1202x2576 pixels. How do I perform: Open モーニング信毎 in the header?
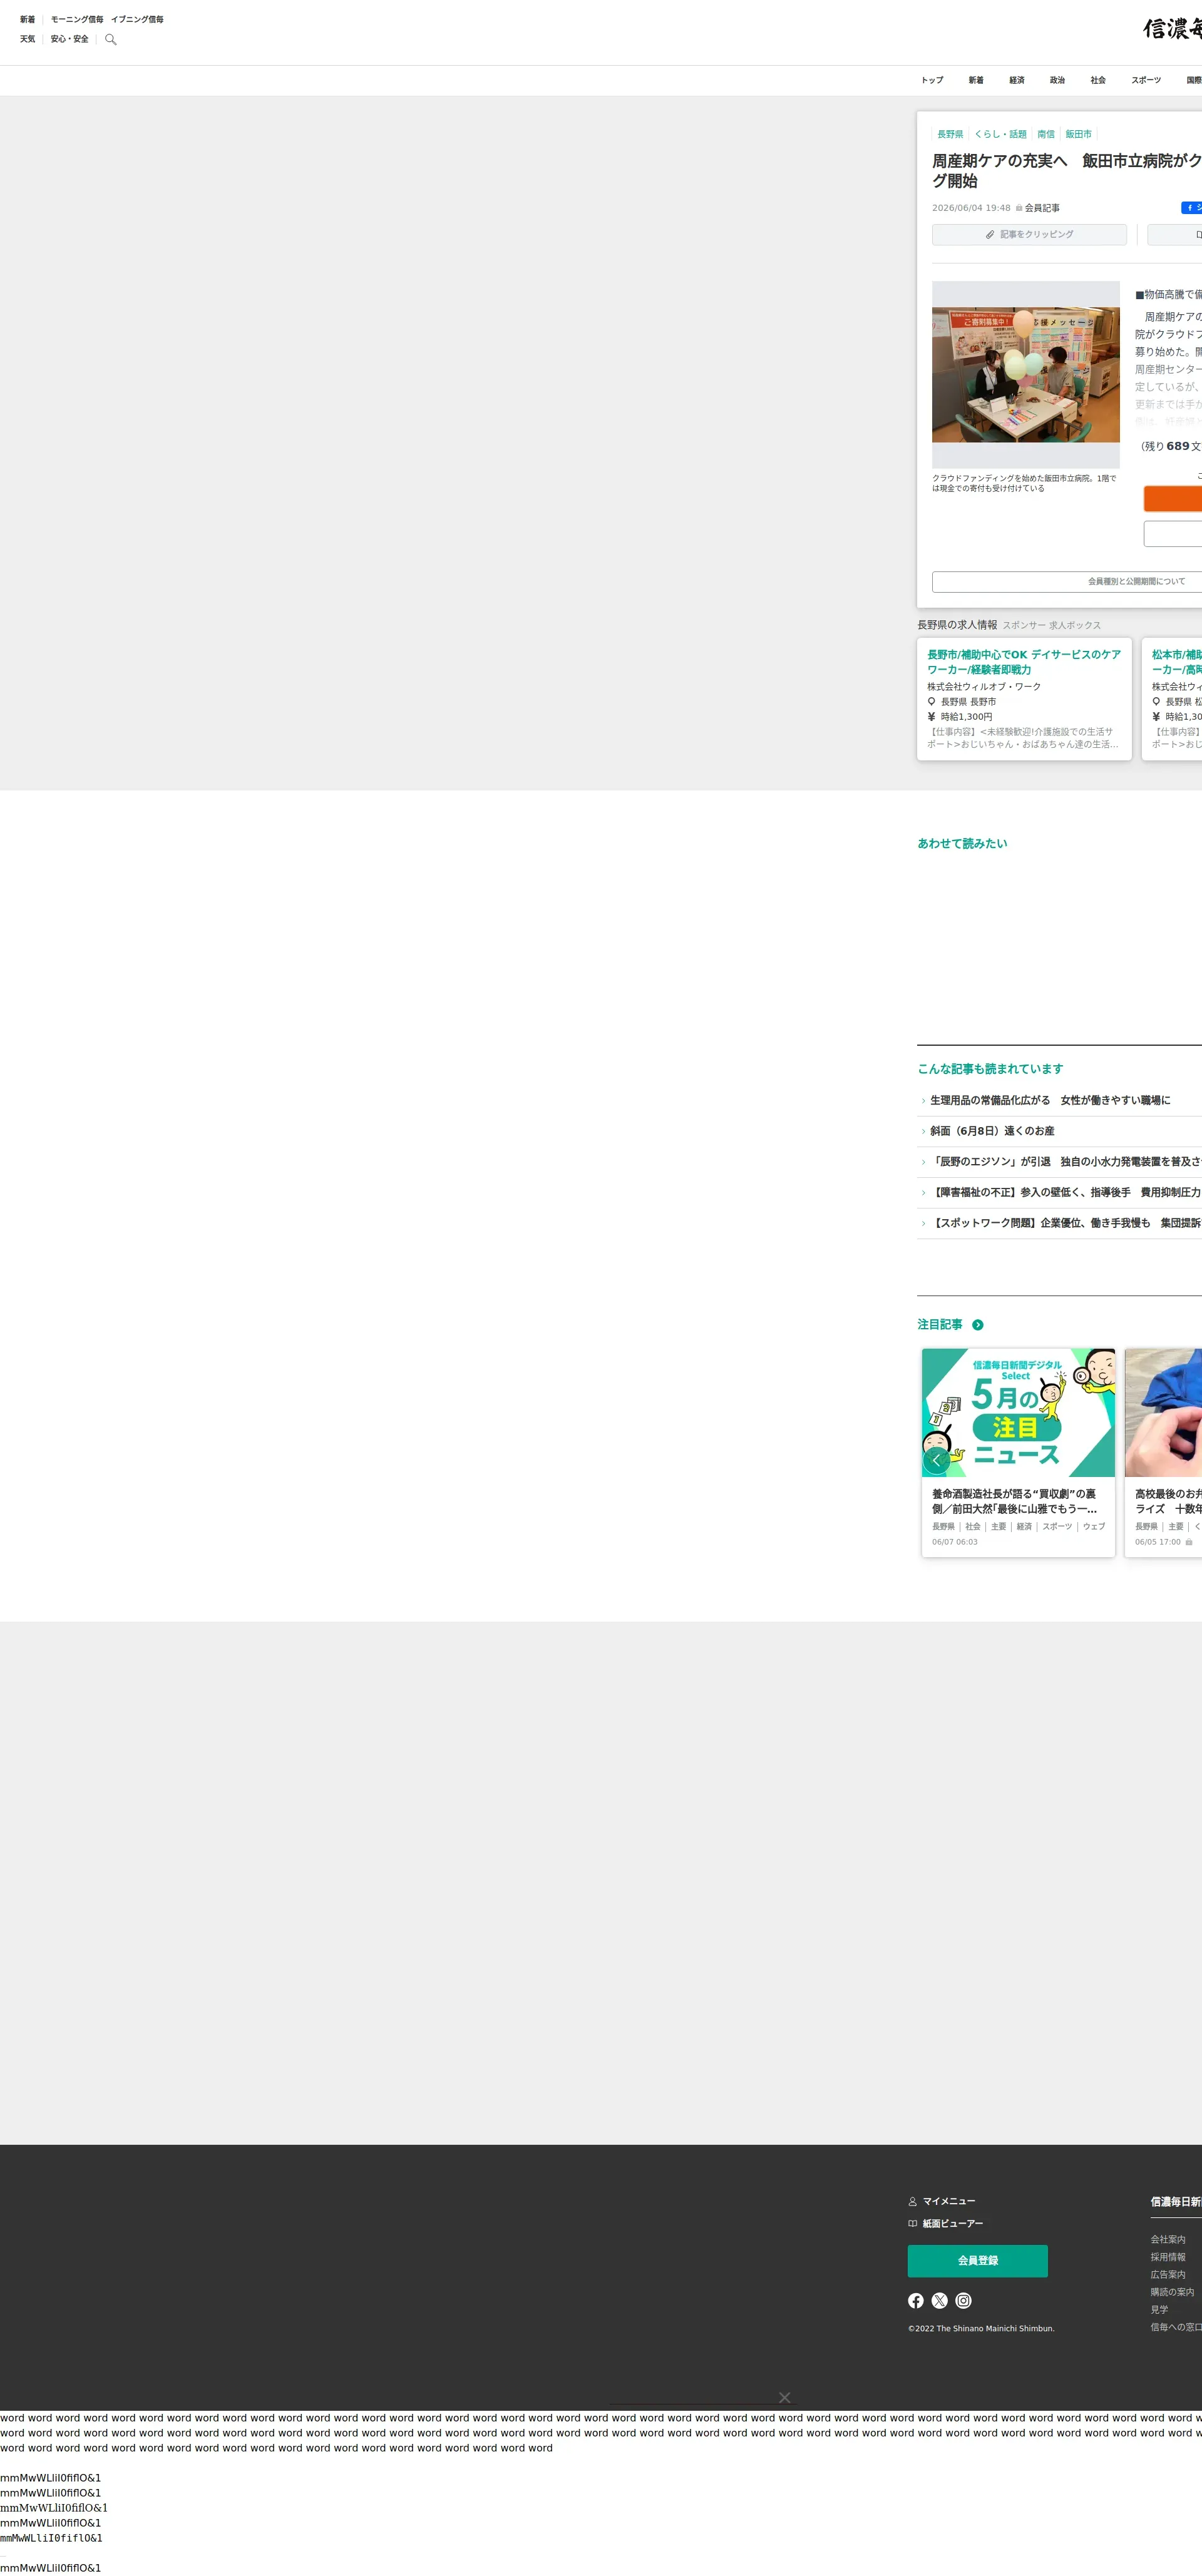point(77,20)
